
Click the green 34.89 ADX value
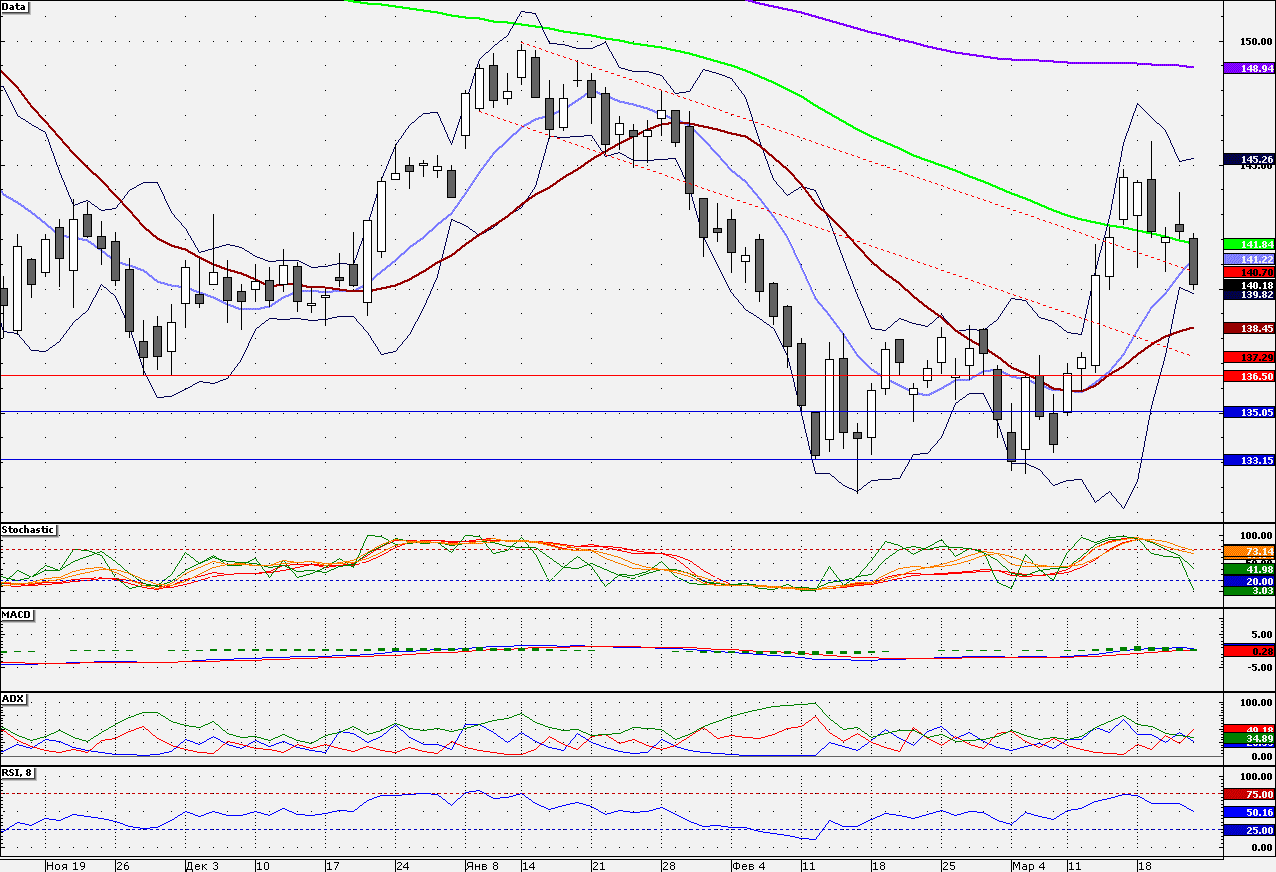(x=1248, y=738)
